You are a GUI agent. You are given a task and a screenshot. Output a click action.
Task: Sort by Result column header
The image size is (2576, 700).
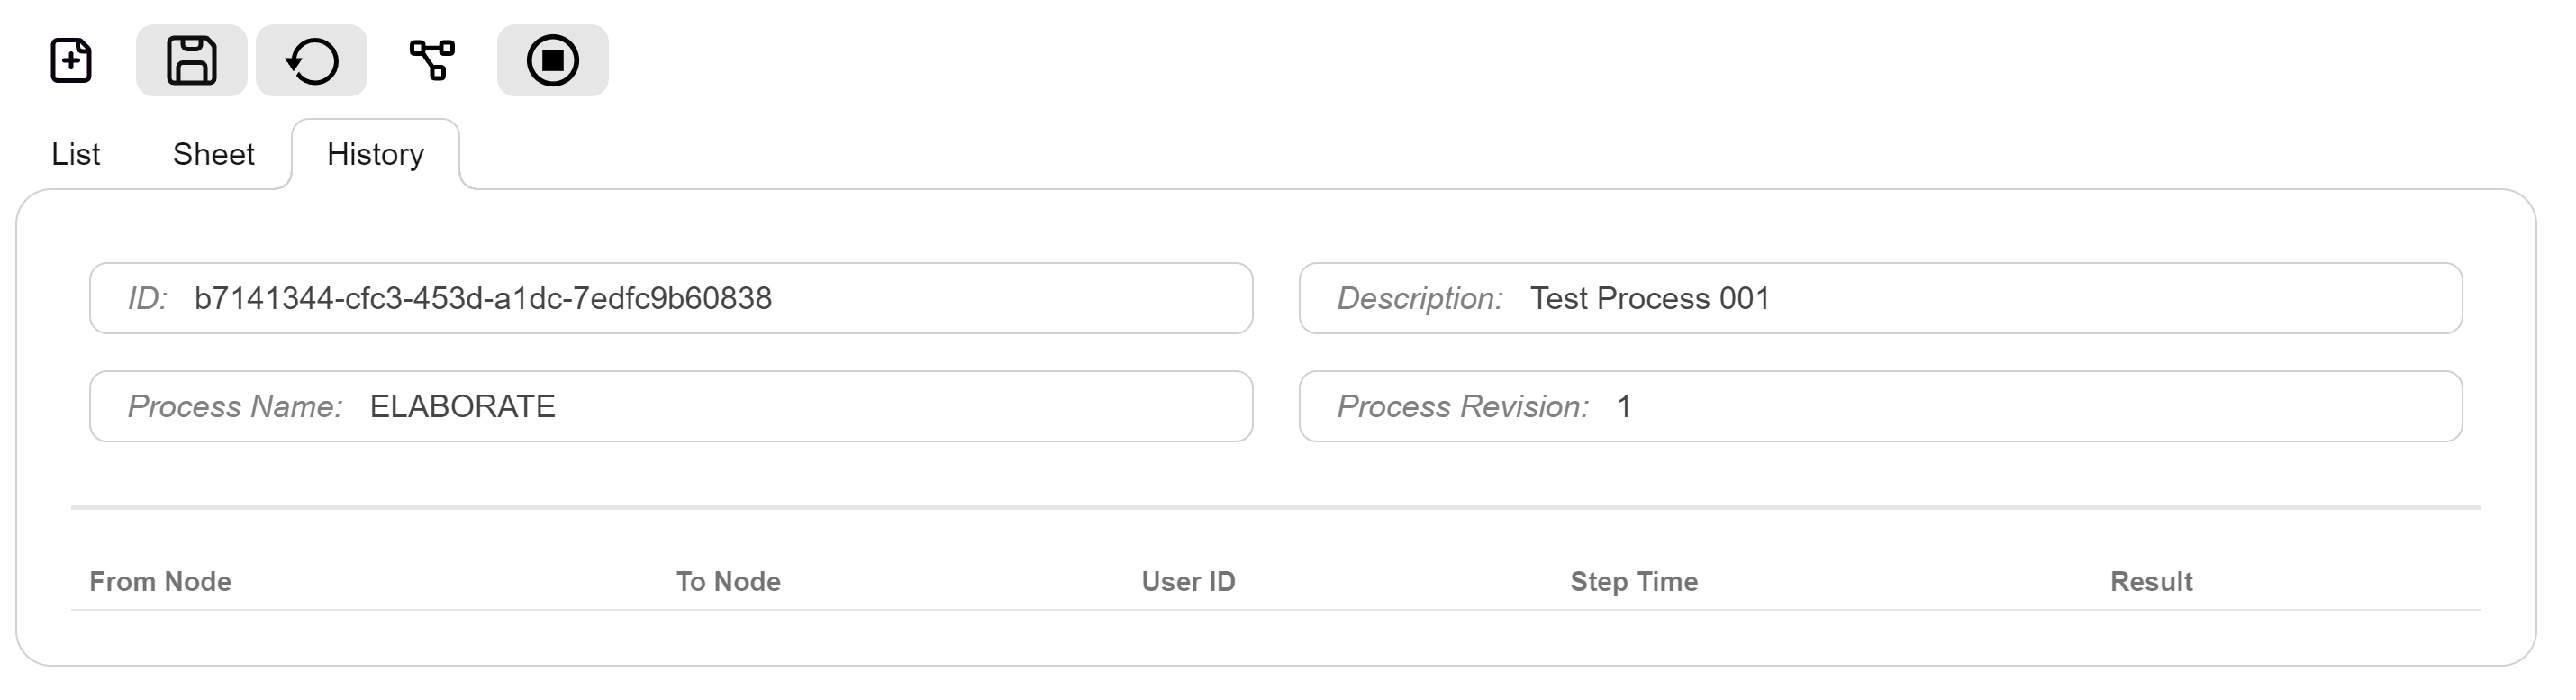pos(2151,581)
